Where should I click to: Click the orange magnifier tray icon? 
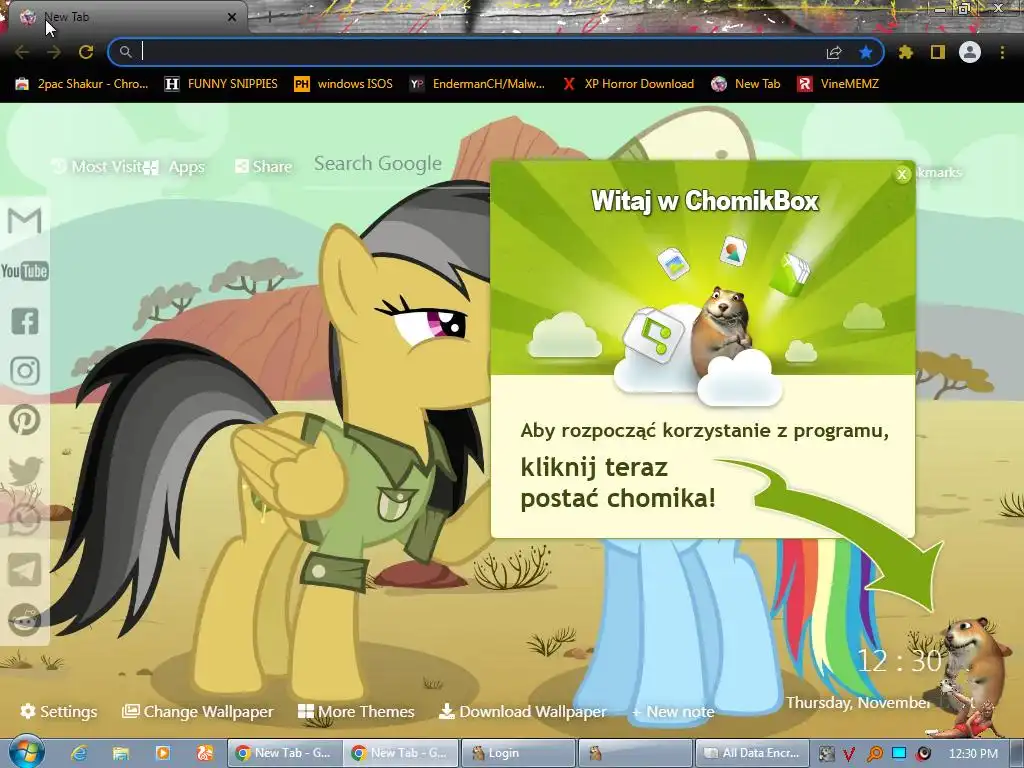tap(874, 754)
